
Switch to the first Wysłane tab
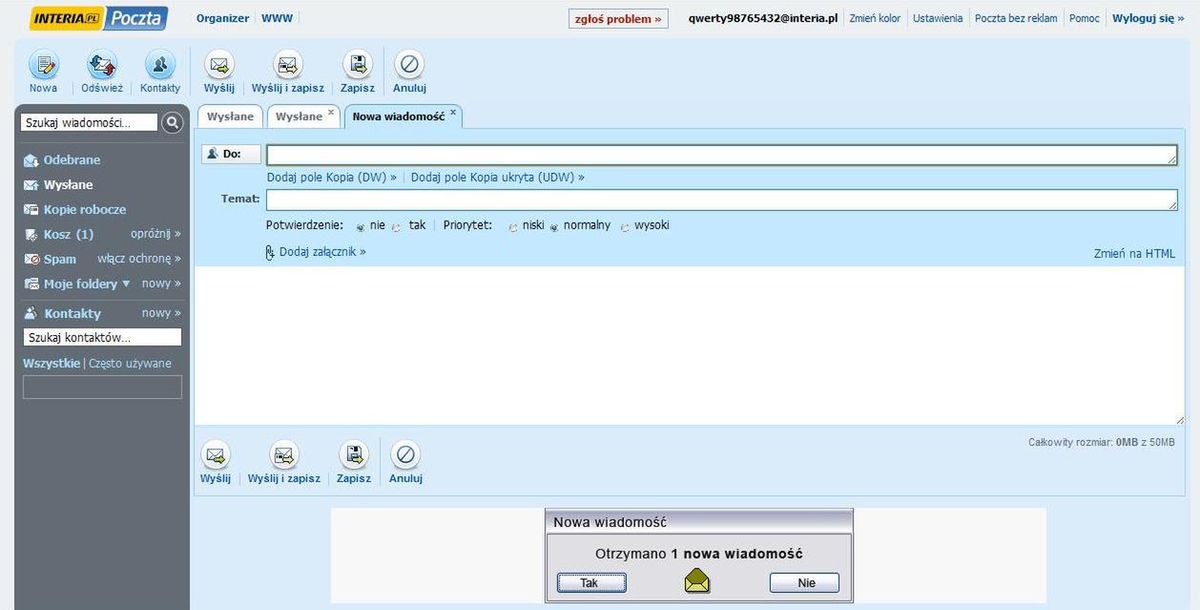(230, 116)
